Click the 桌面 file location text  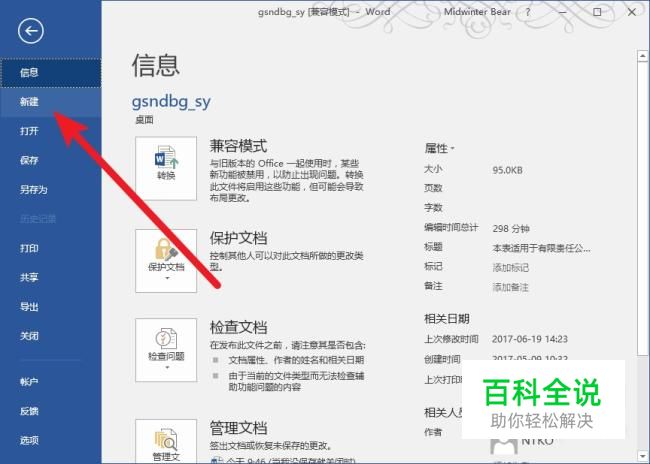(144, 120)
